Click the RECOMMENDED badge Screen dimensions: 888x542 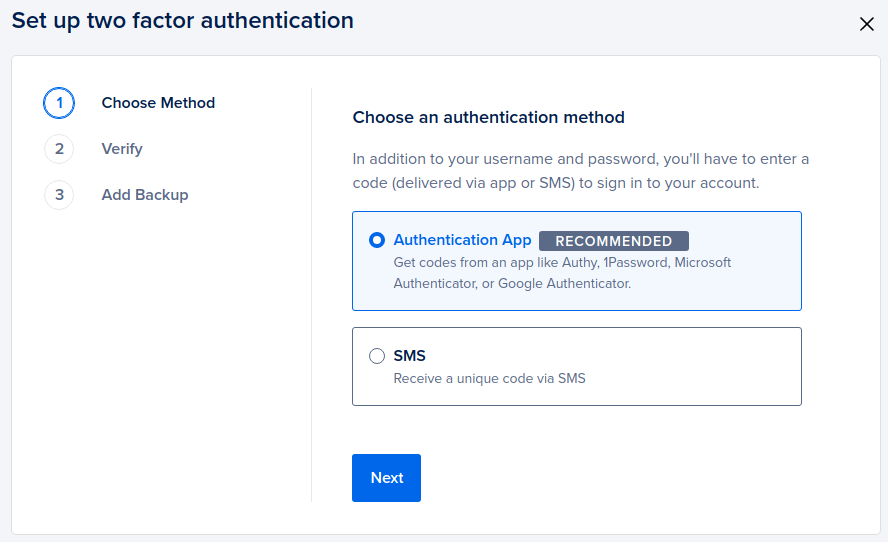[x=614, y=241]
